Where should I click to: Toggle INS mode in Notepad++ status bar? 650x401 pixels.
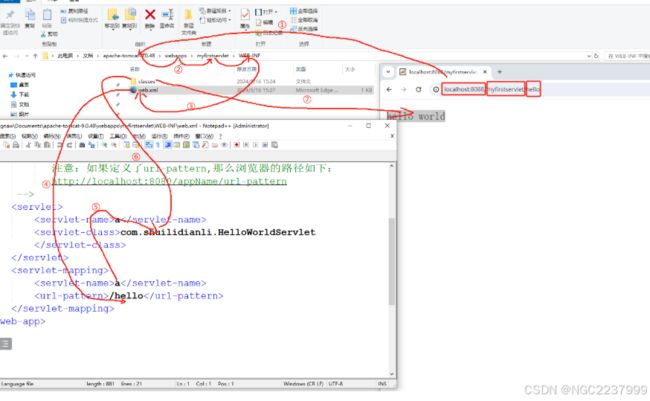[x=382, y=384]
